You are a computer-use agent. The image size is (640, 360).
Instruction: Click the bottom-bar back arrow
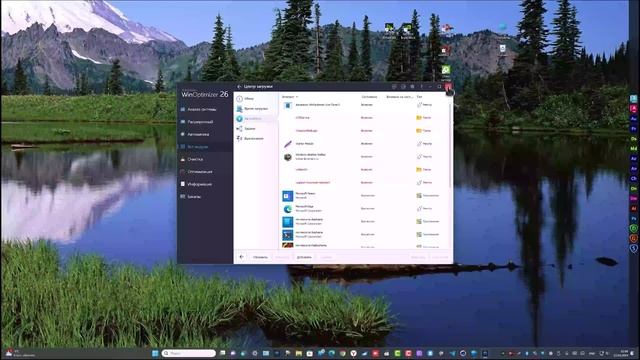click(x=242, y=257)
